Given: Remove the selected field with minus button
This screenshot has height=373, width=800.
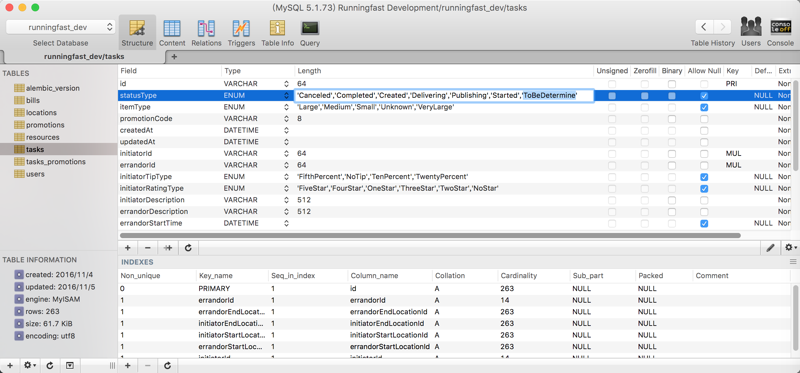Looking at the screenshot, I should 147,248.
